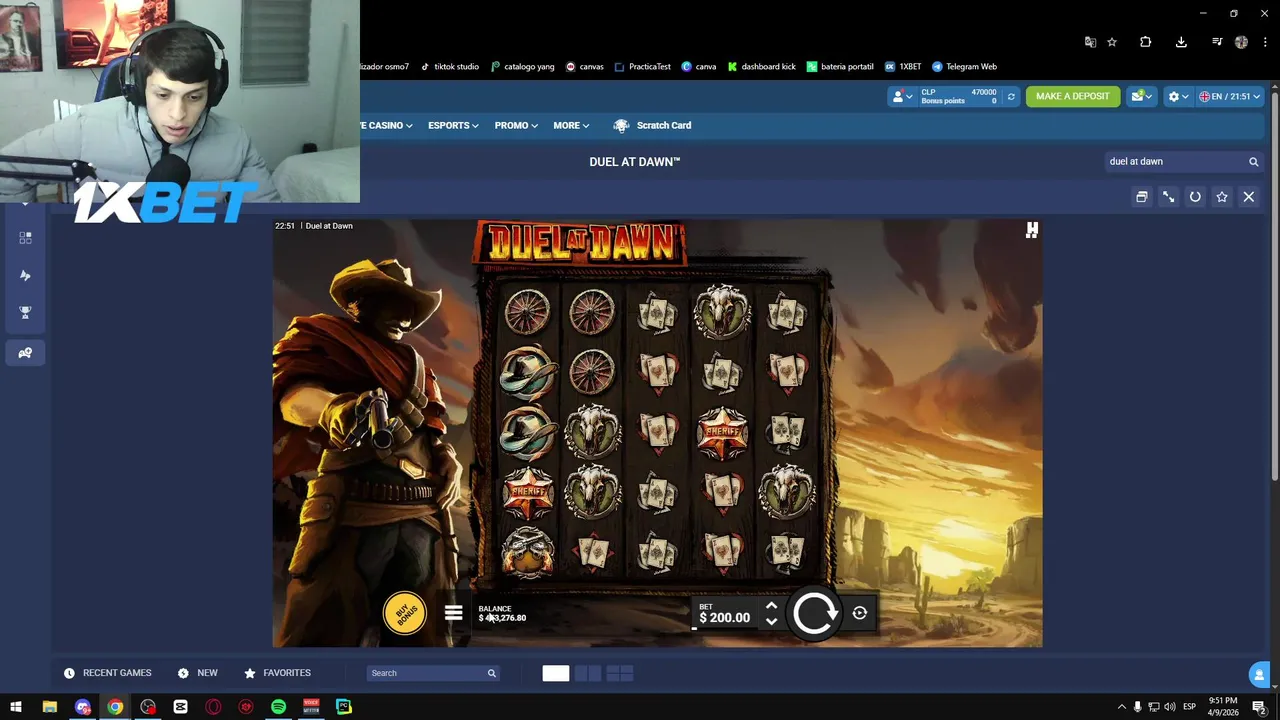Click the search magnifier in game search
Image resolution: width=1280 pixels, height=720 pixels.
pyautogui.click(x=1253, y=161)
